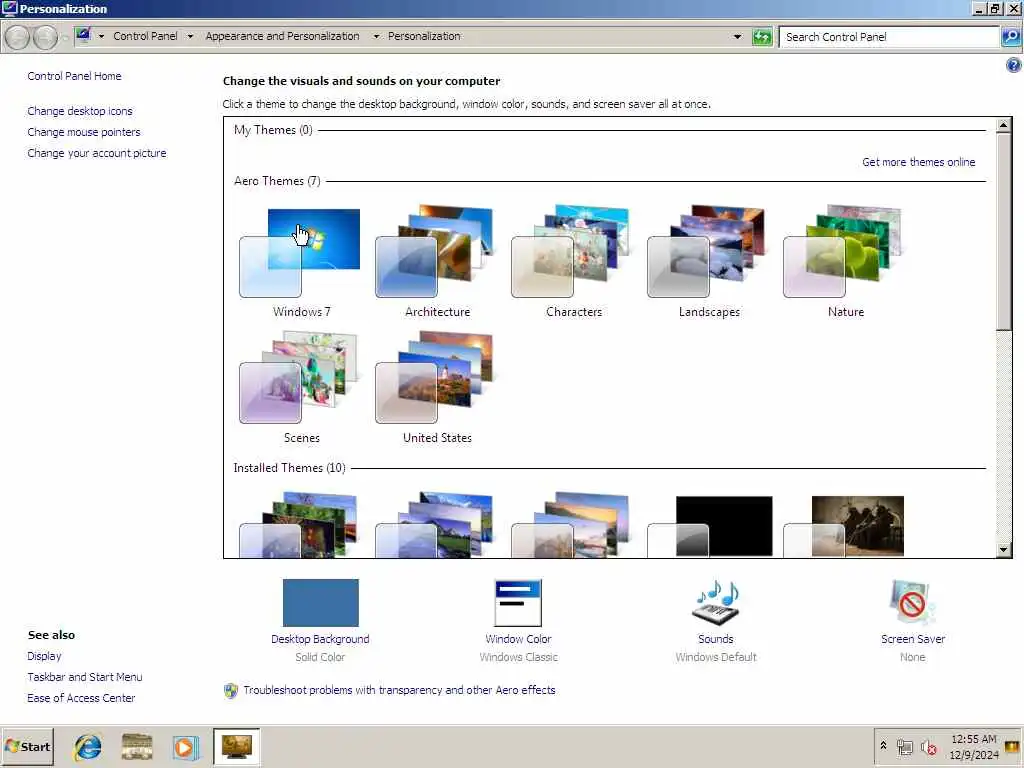1024x768 pixels.
Task: Open Change mouse pointers
Action: pyautogui.click(x=84, y=132)
